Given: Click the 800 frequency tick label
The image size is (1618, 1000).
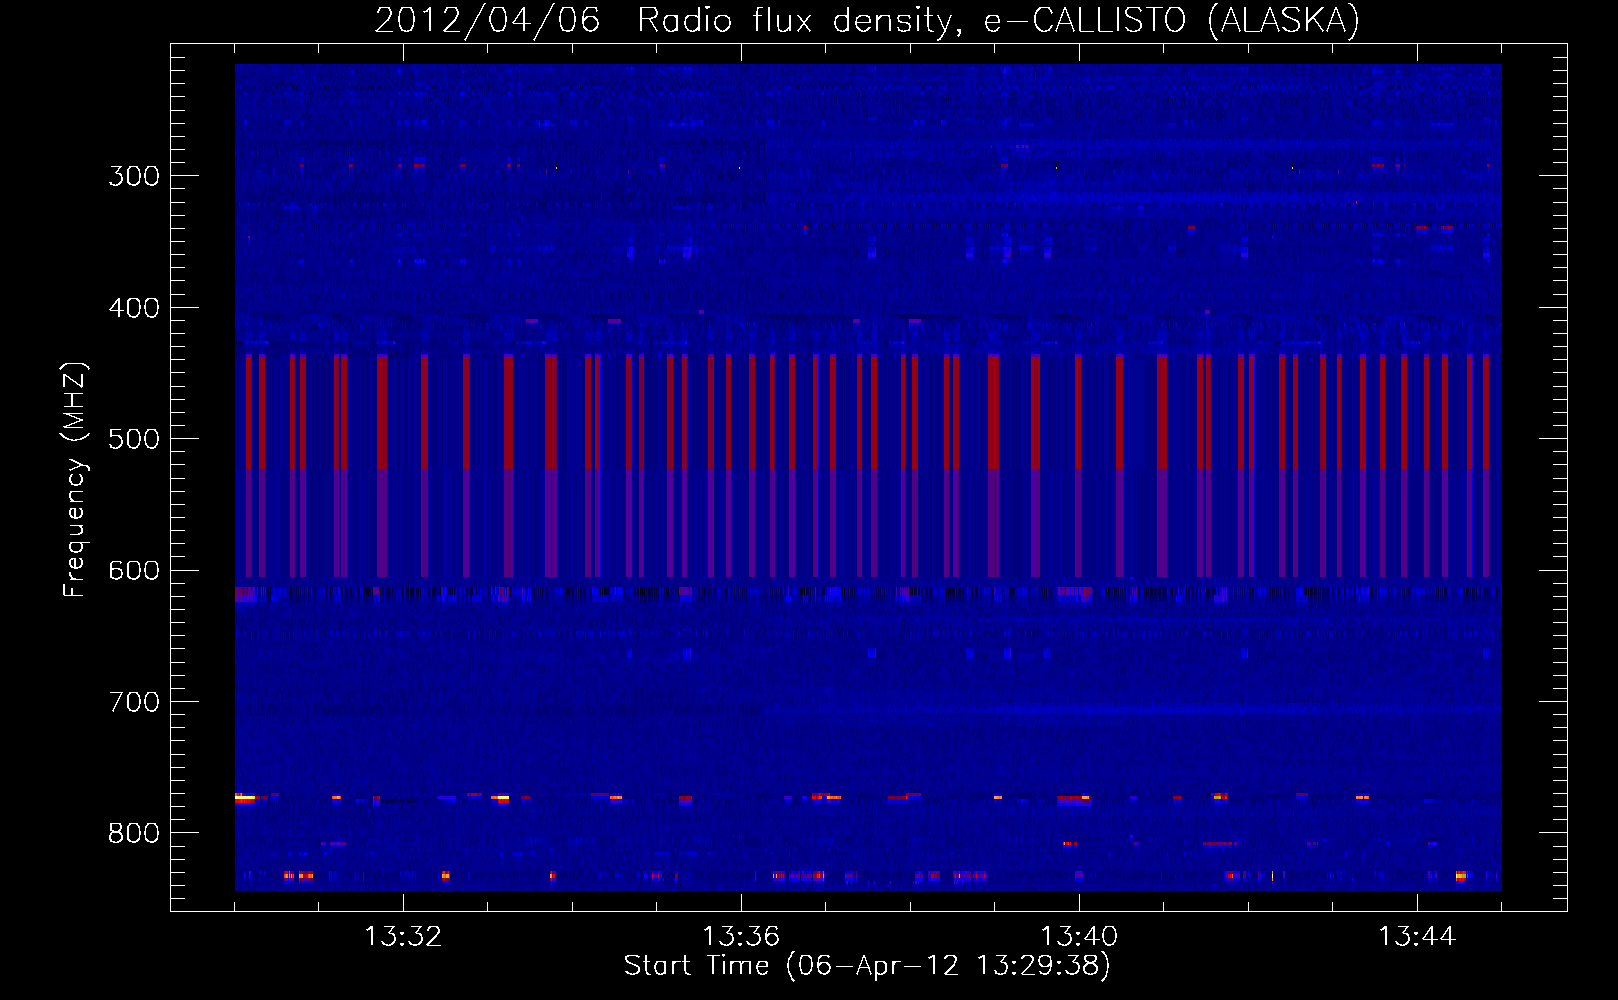Looking at the screenshot, I should 134,833.
